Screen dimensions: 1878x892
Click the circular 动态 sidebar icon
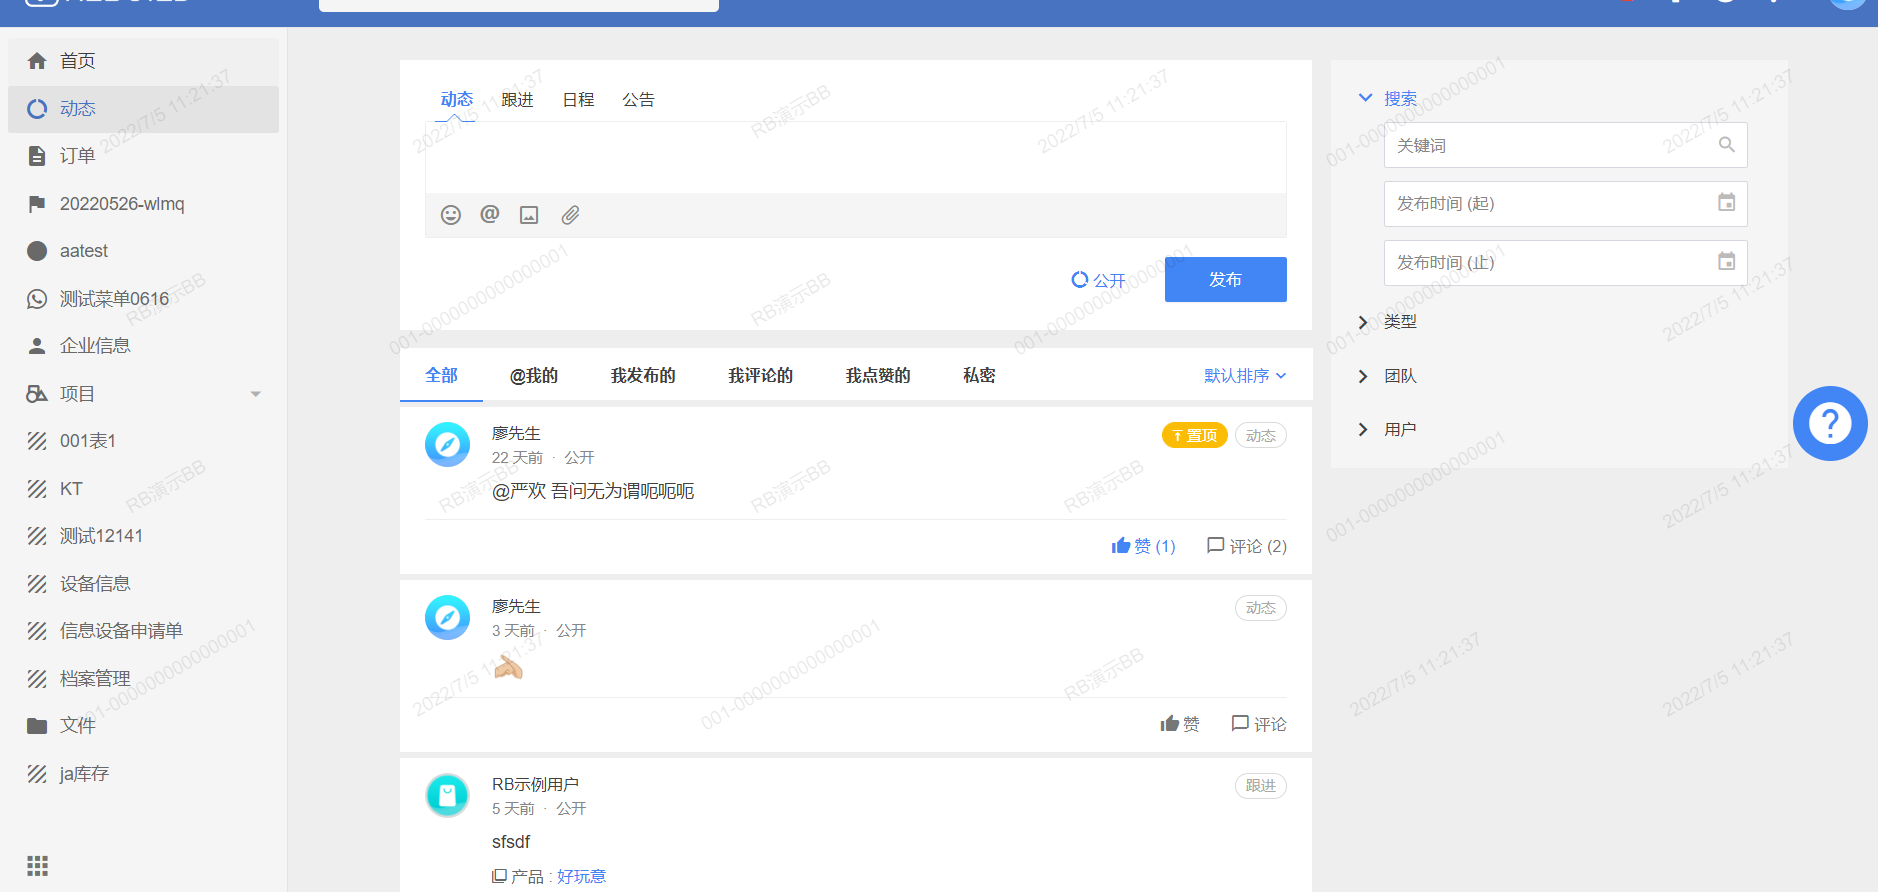point(37,109)
